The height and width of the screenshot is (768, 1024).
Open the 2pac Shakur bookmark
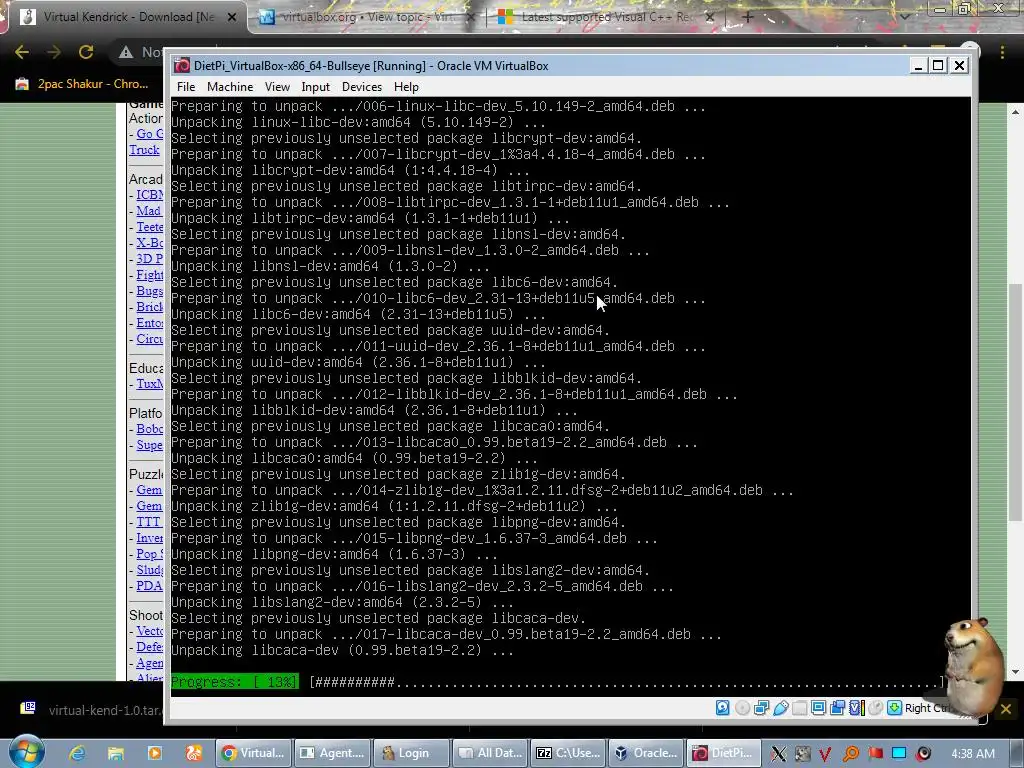click(x=82, y=84)
